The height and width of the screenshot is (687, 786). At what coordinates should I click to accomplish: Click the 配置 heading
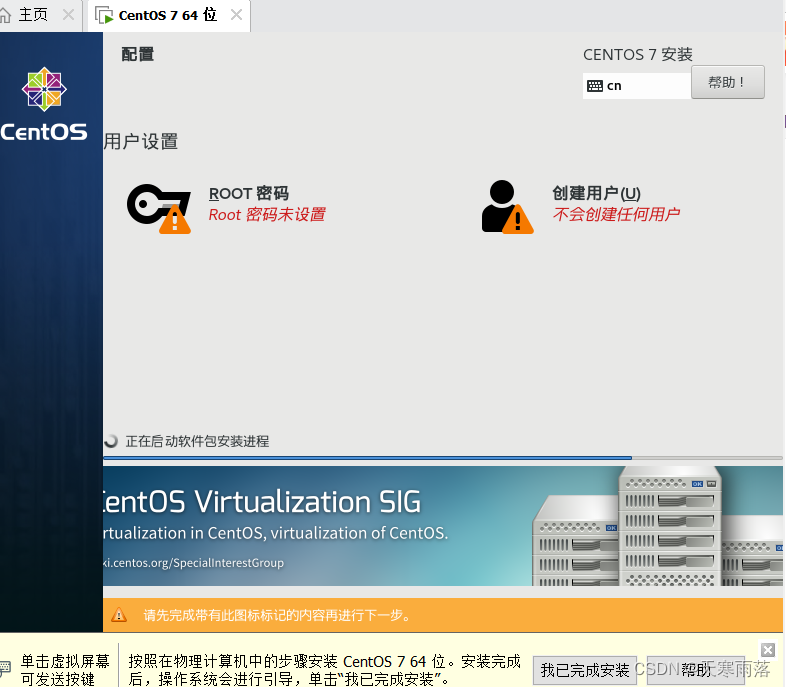[x=137, y=54]
